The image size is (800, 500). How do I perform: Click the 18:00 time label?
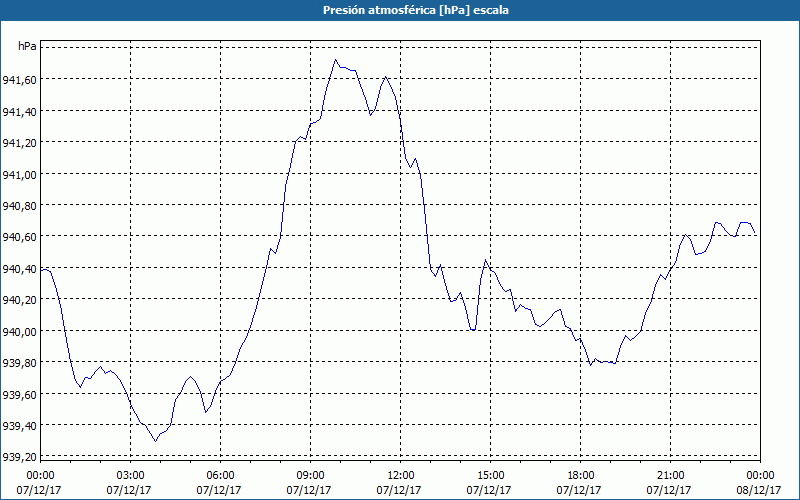581,476
